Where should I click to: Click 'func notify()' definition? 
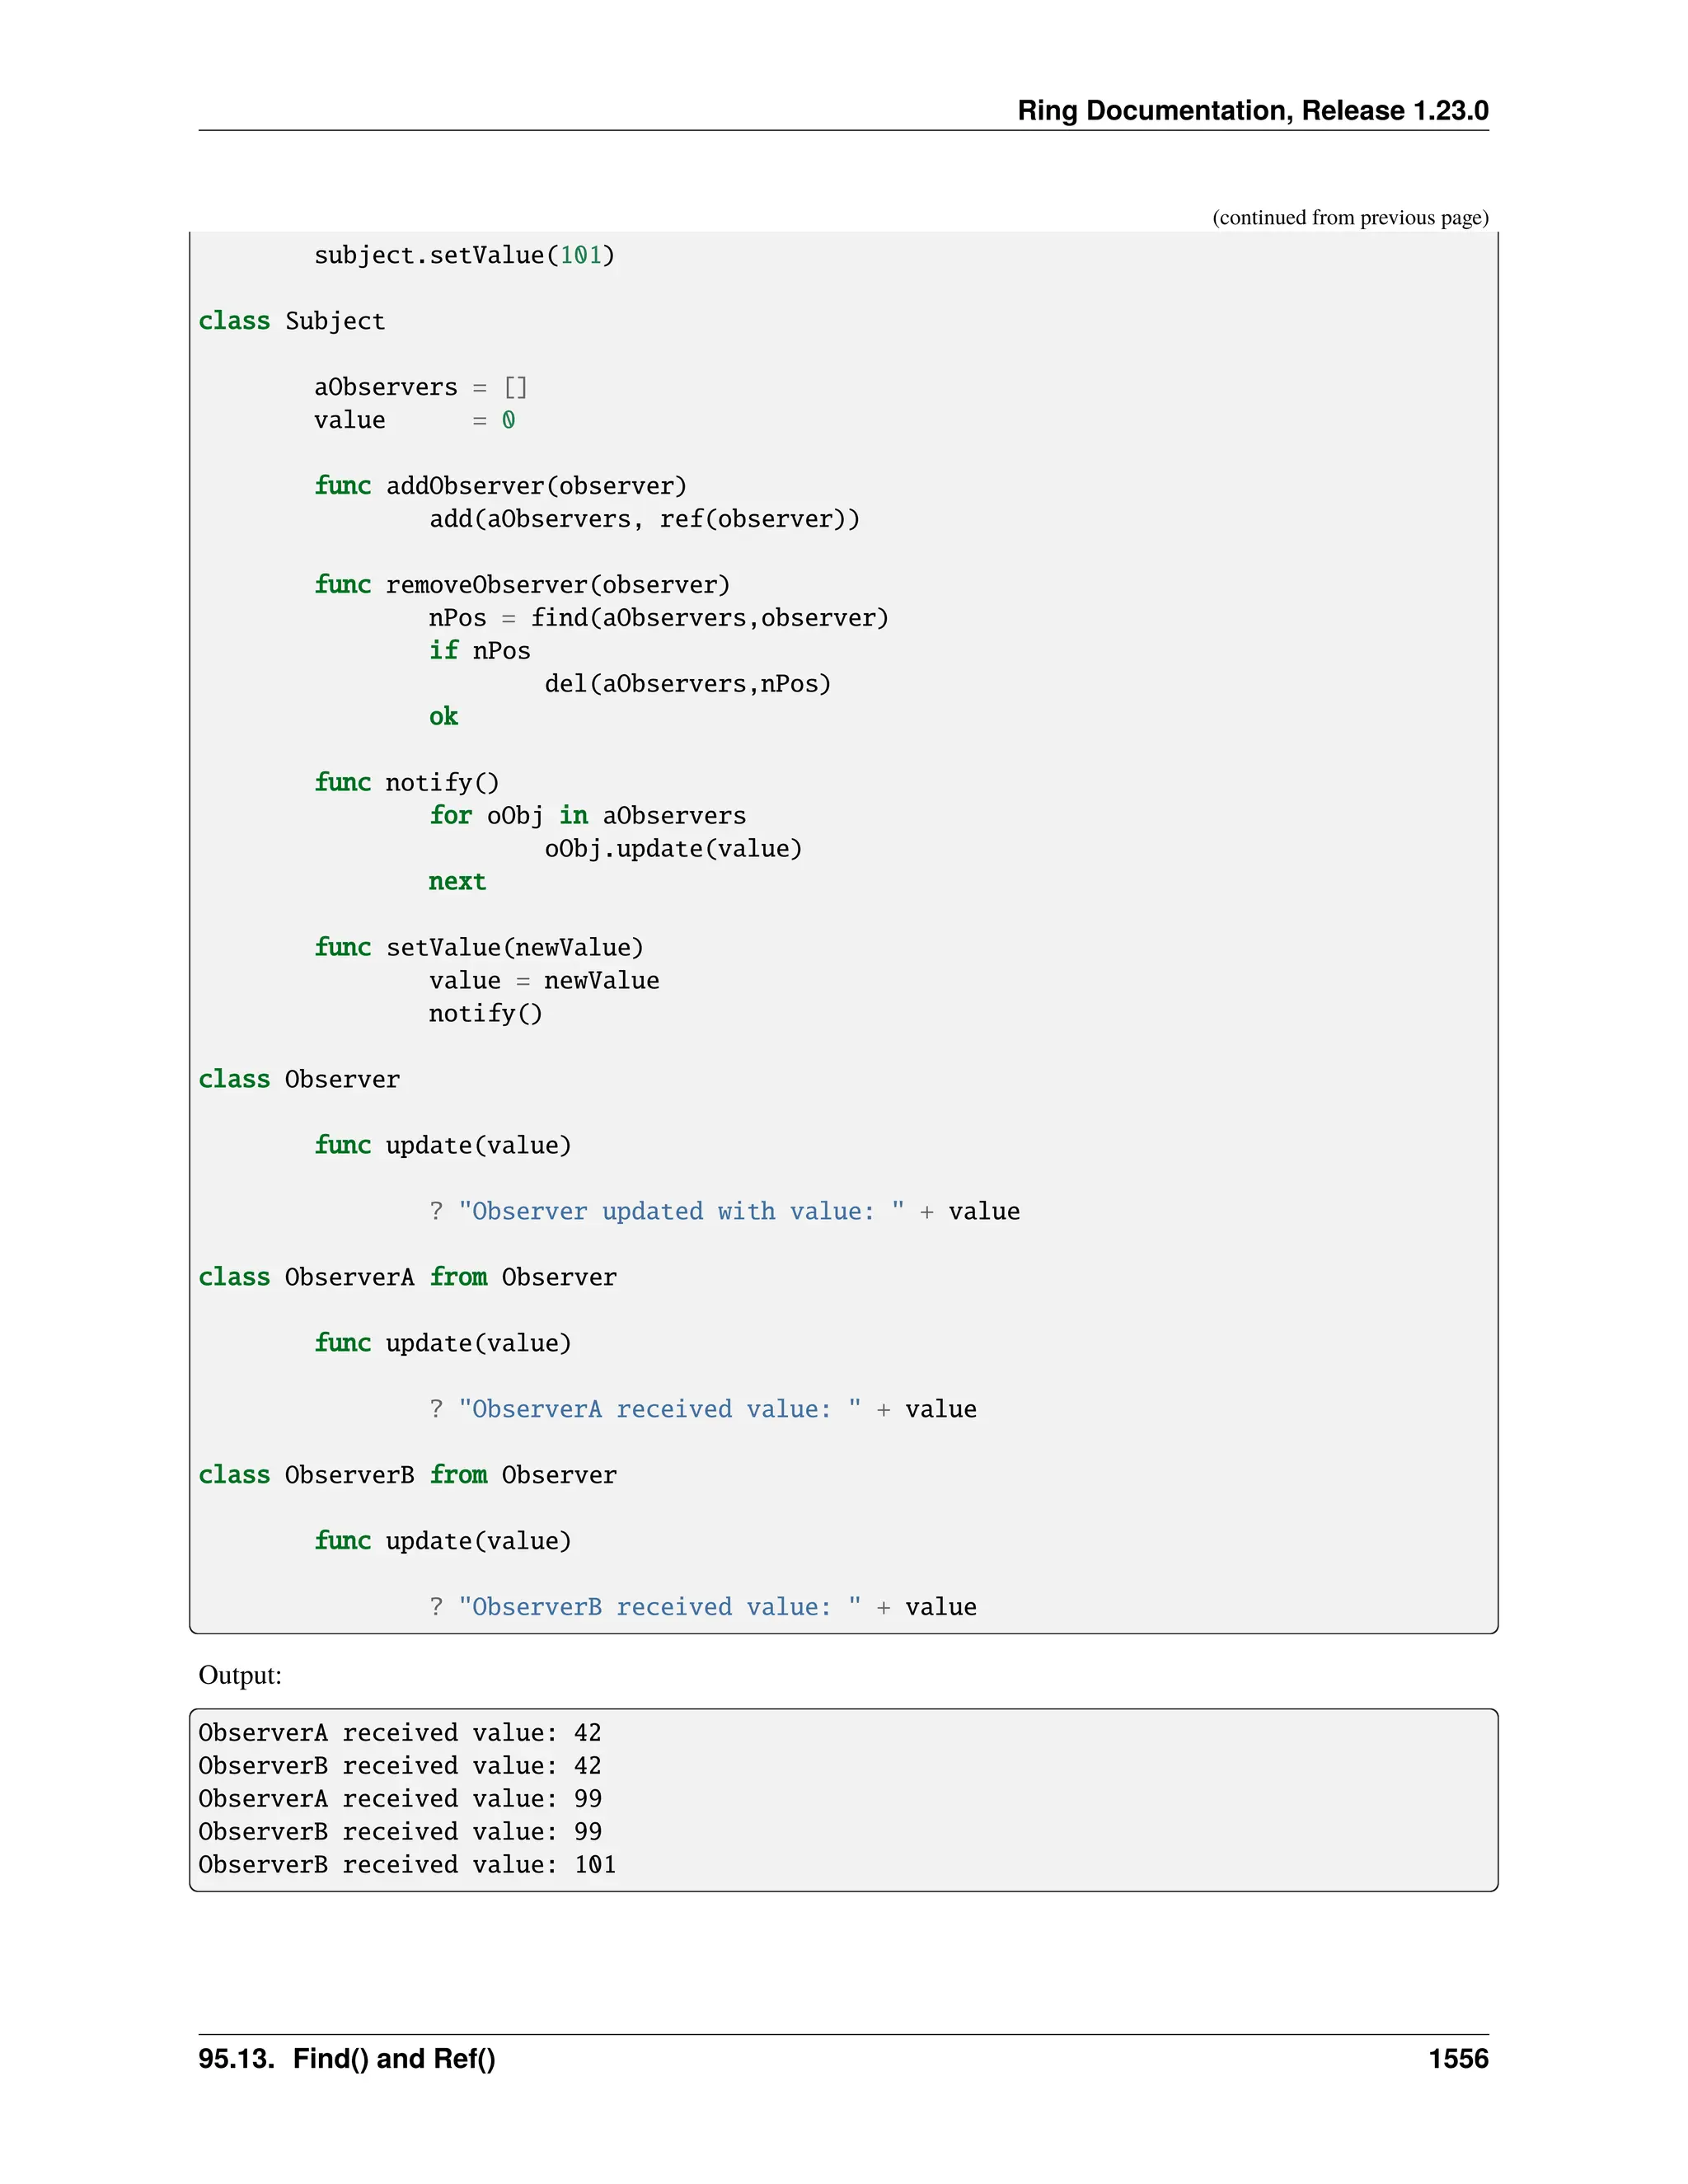click(406, 782)
